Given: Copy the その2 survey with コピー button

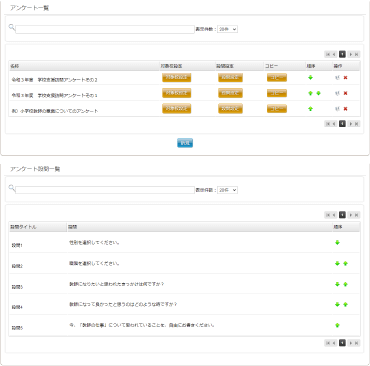Looking at the screenshot, I should [277, 78].
